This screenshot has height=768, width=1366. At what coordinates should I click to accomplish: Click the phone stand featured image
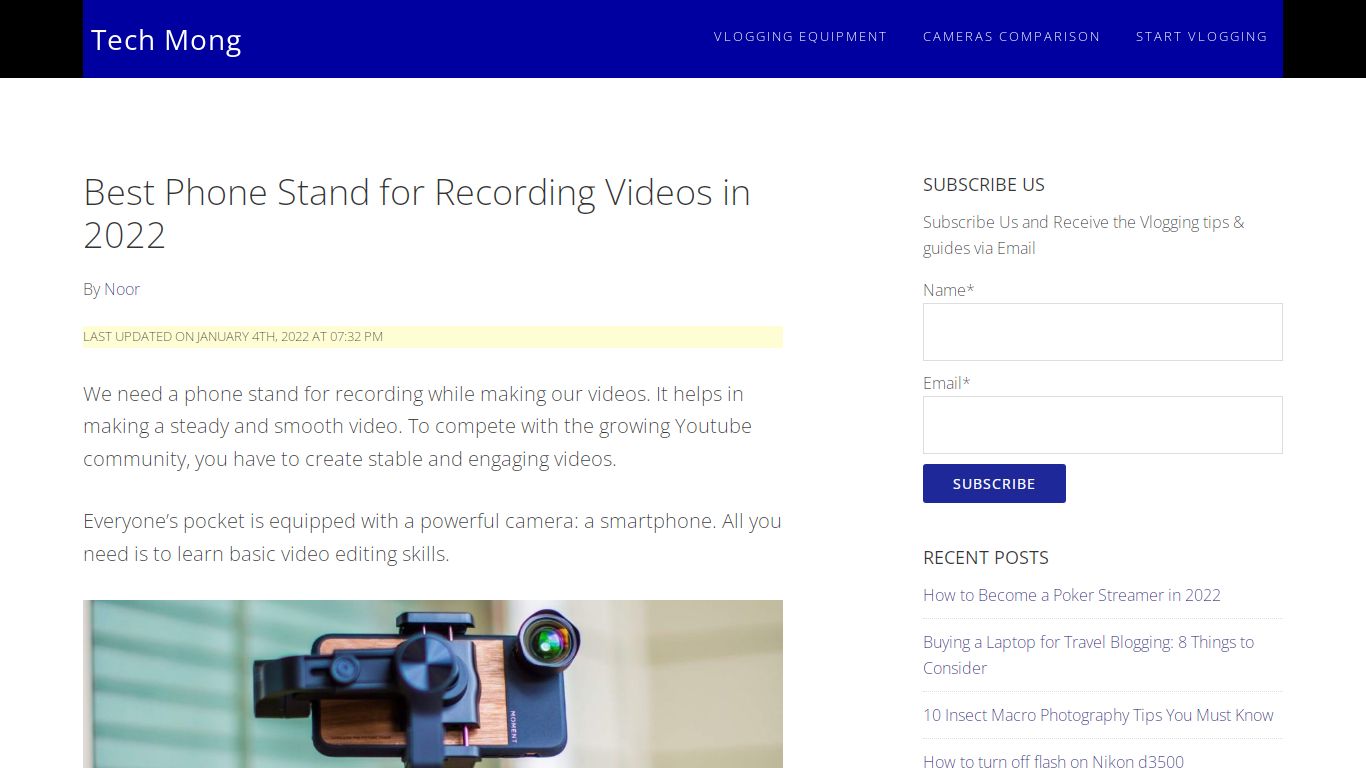coord(433,684)
